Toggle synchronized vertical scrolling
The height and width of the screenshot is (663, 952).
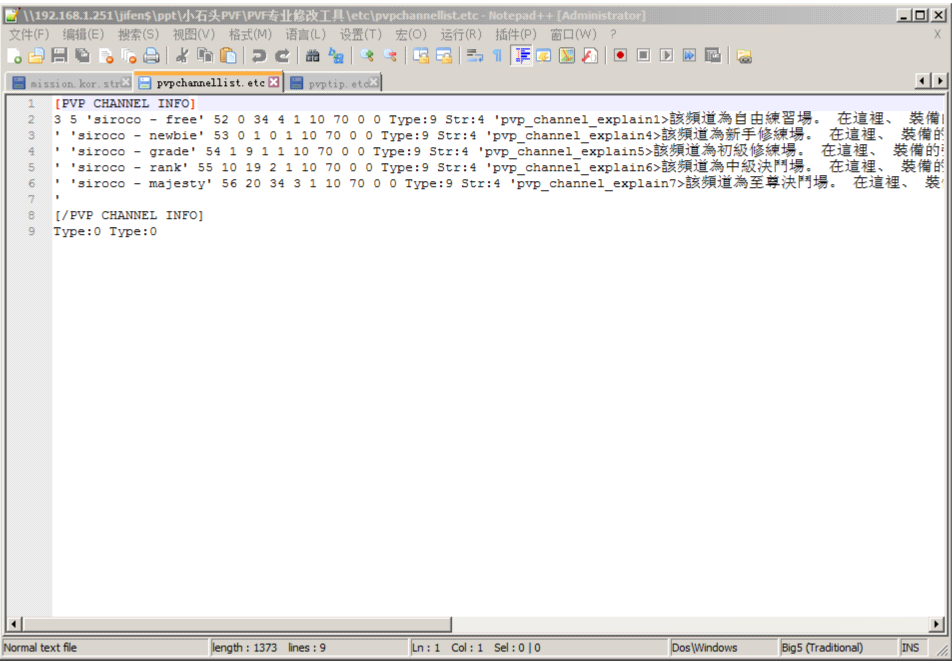coord(420,56)
